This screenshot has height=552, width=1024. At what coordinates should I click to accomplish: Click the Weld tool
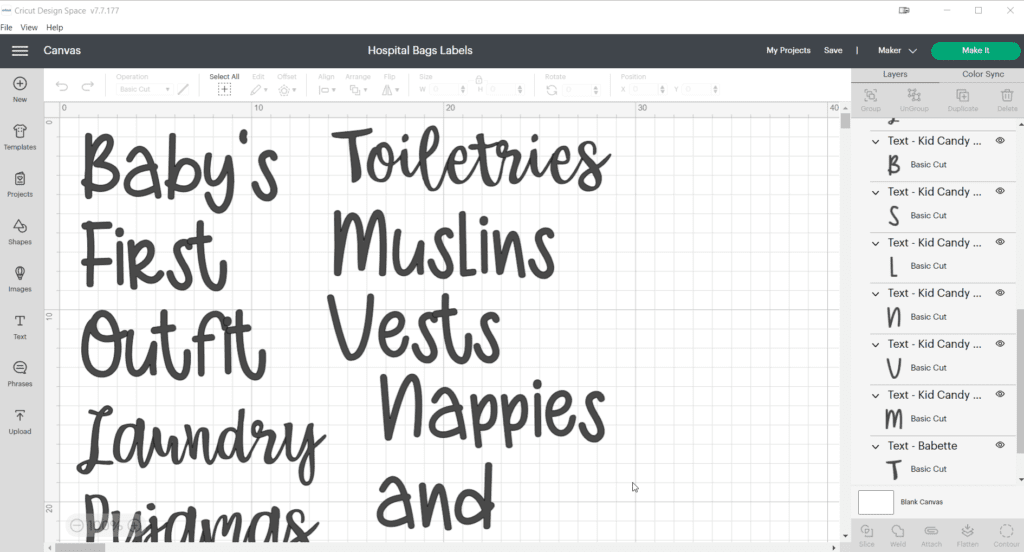pos(898,534)
